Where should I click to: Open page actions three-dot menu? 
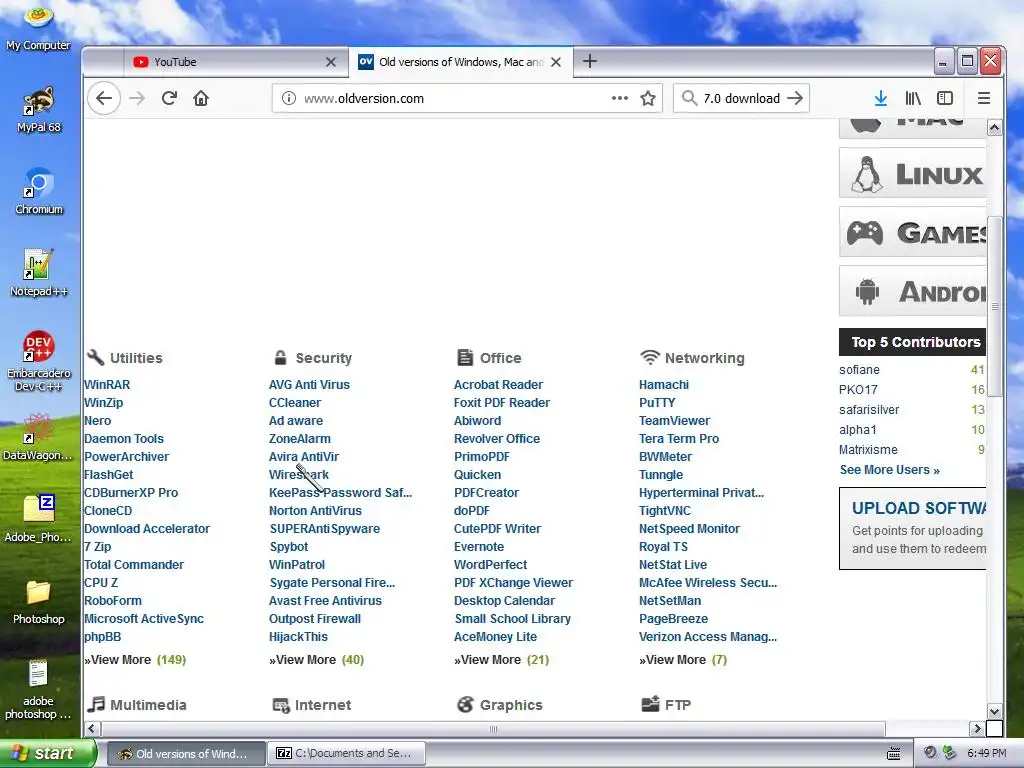(x=620, y=98)
